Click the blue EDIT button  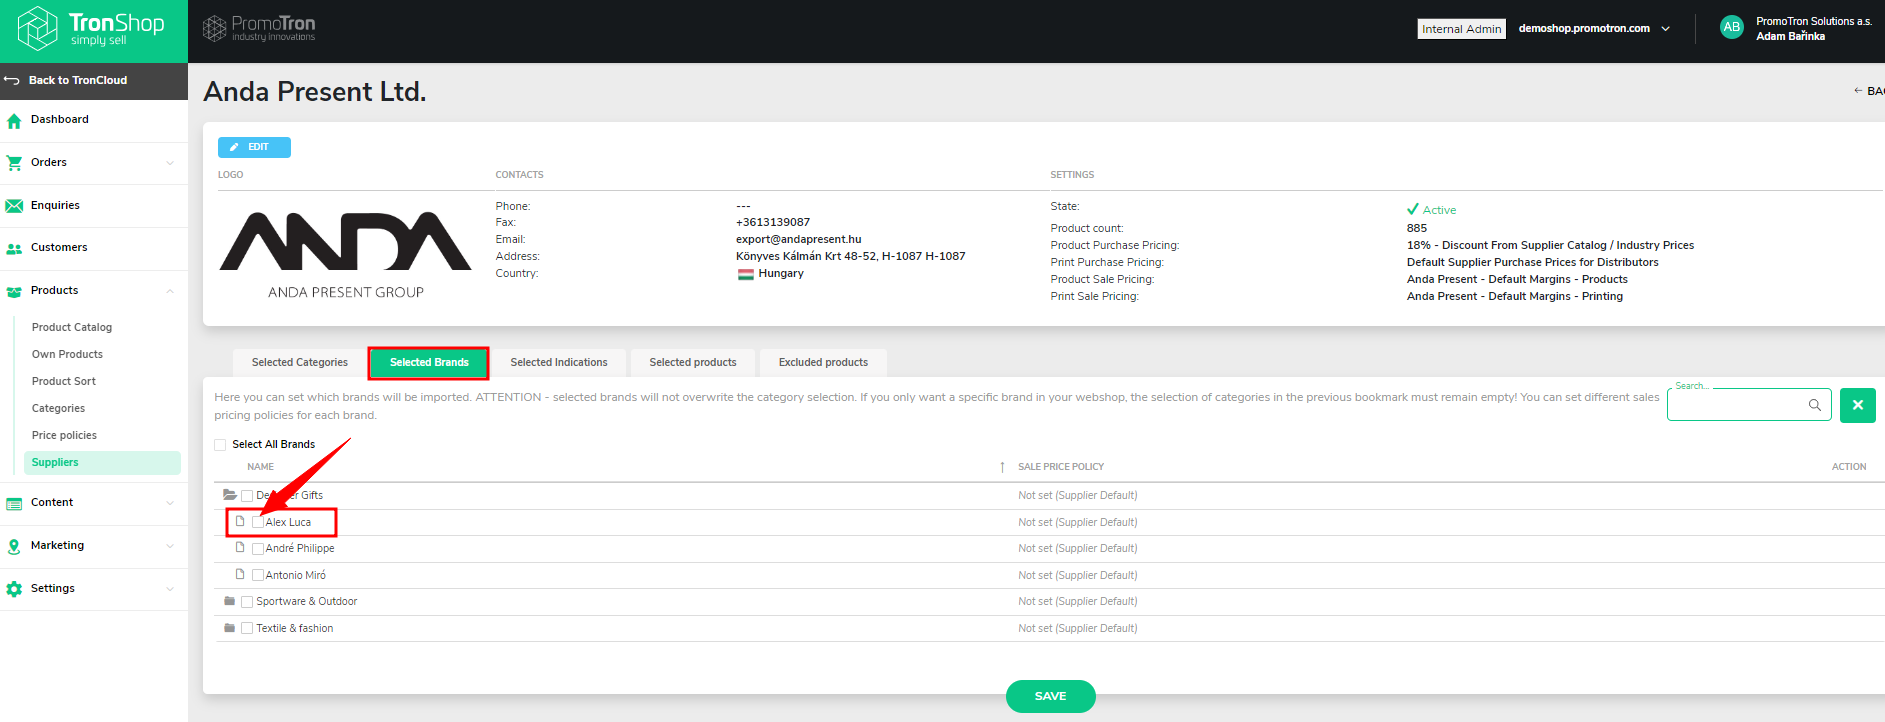click(254, 147)
